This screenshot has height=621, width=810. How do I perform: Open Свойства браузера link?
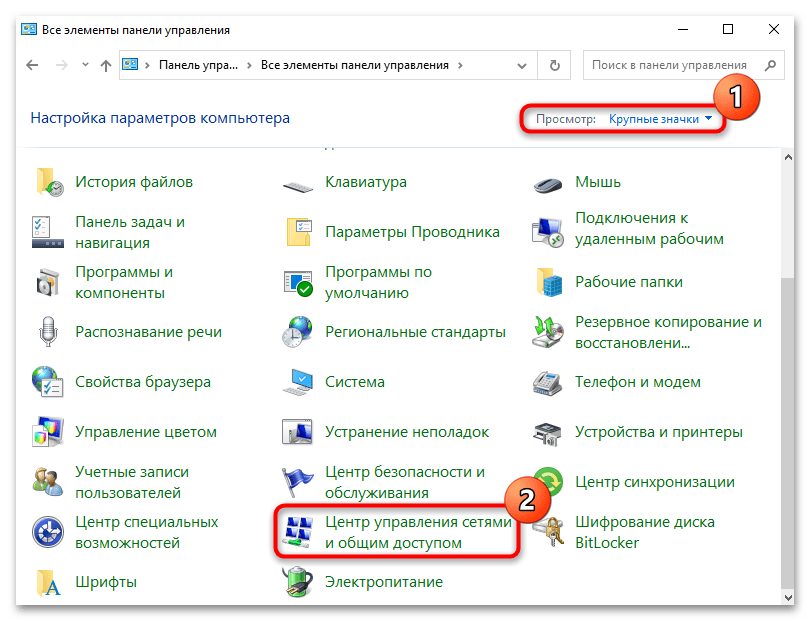click(143, 382)
